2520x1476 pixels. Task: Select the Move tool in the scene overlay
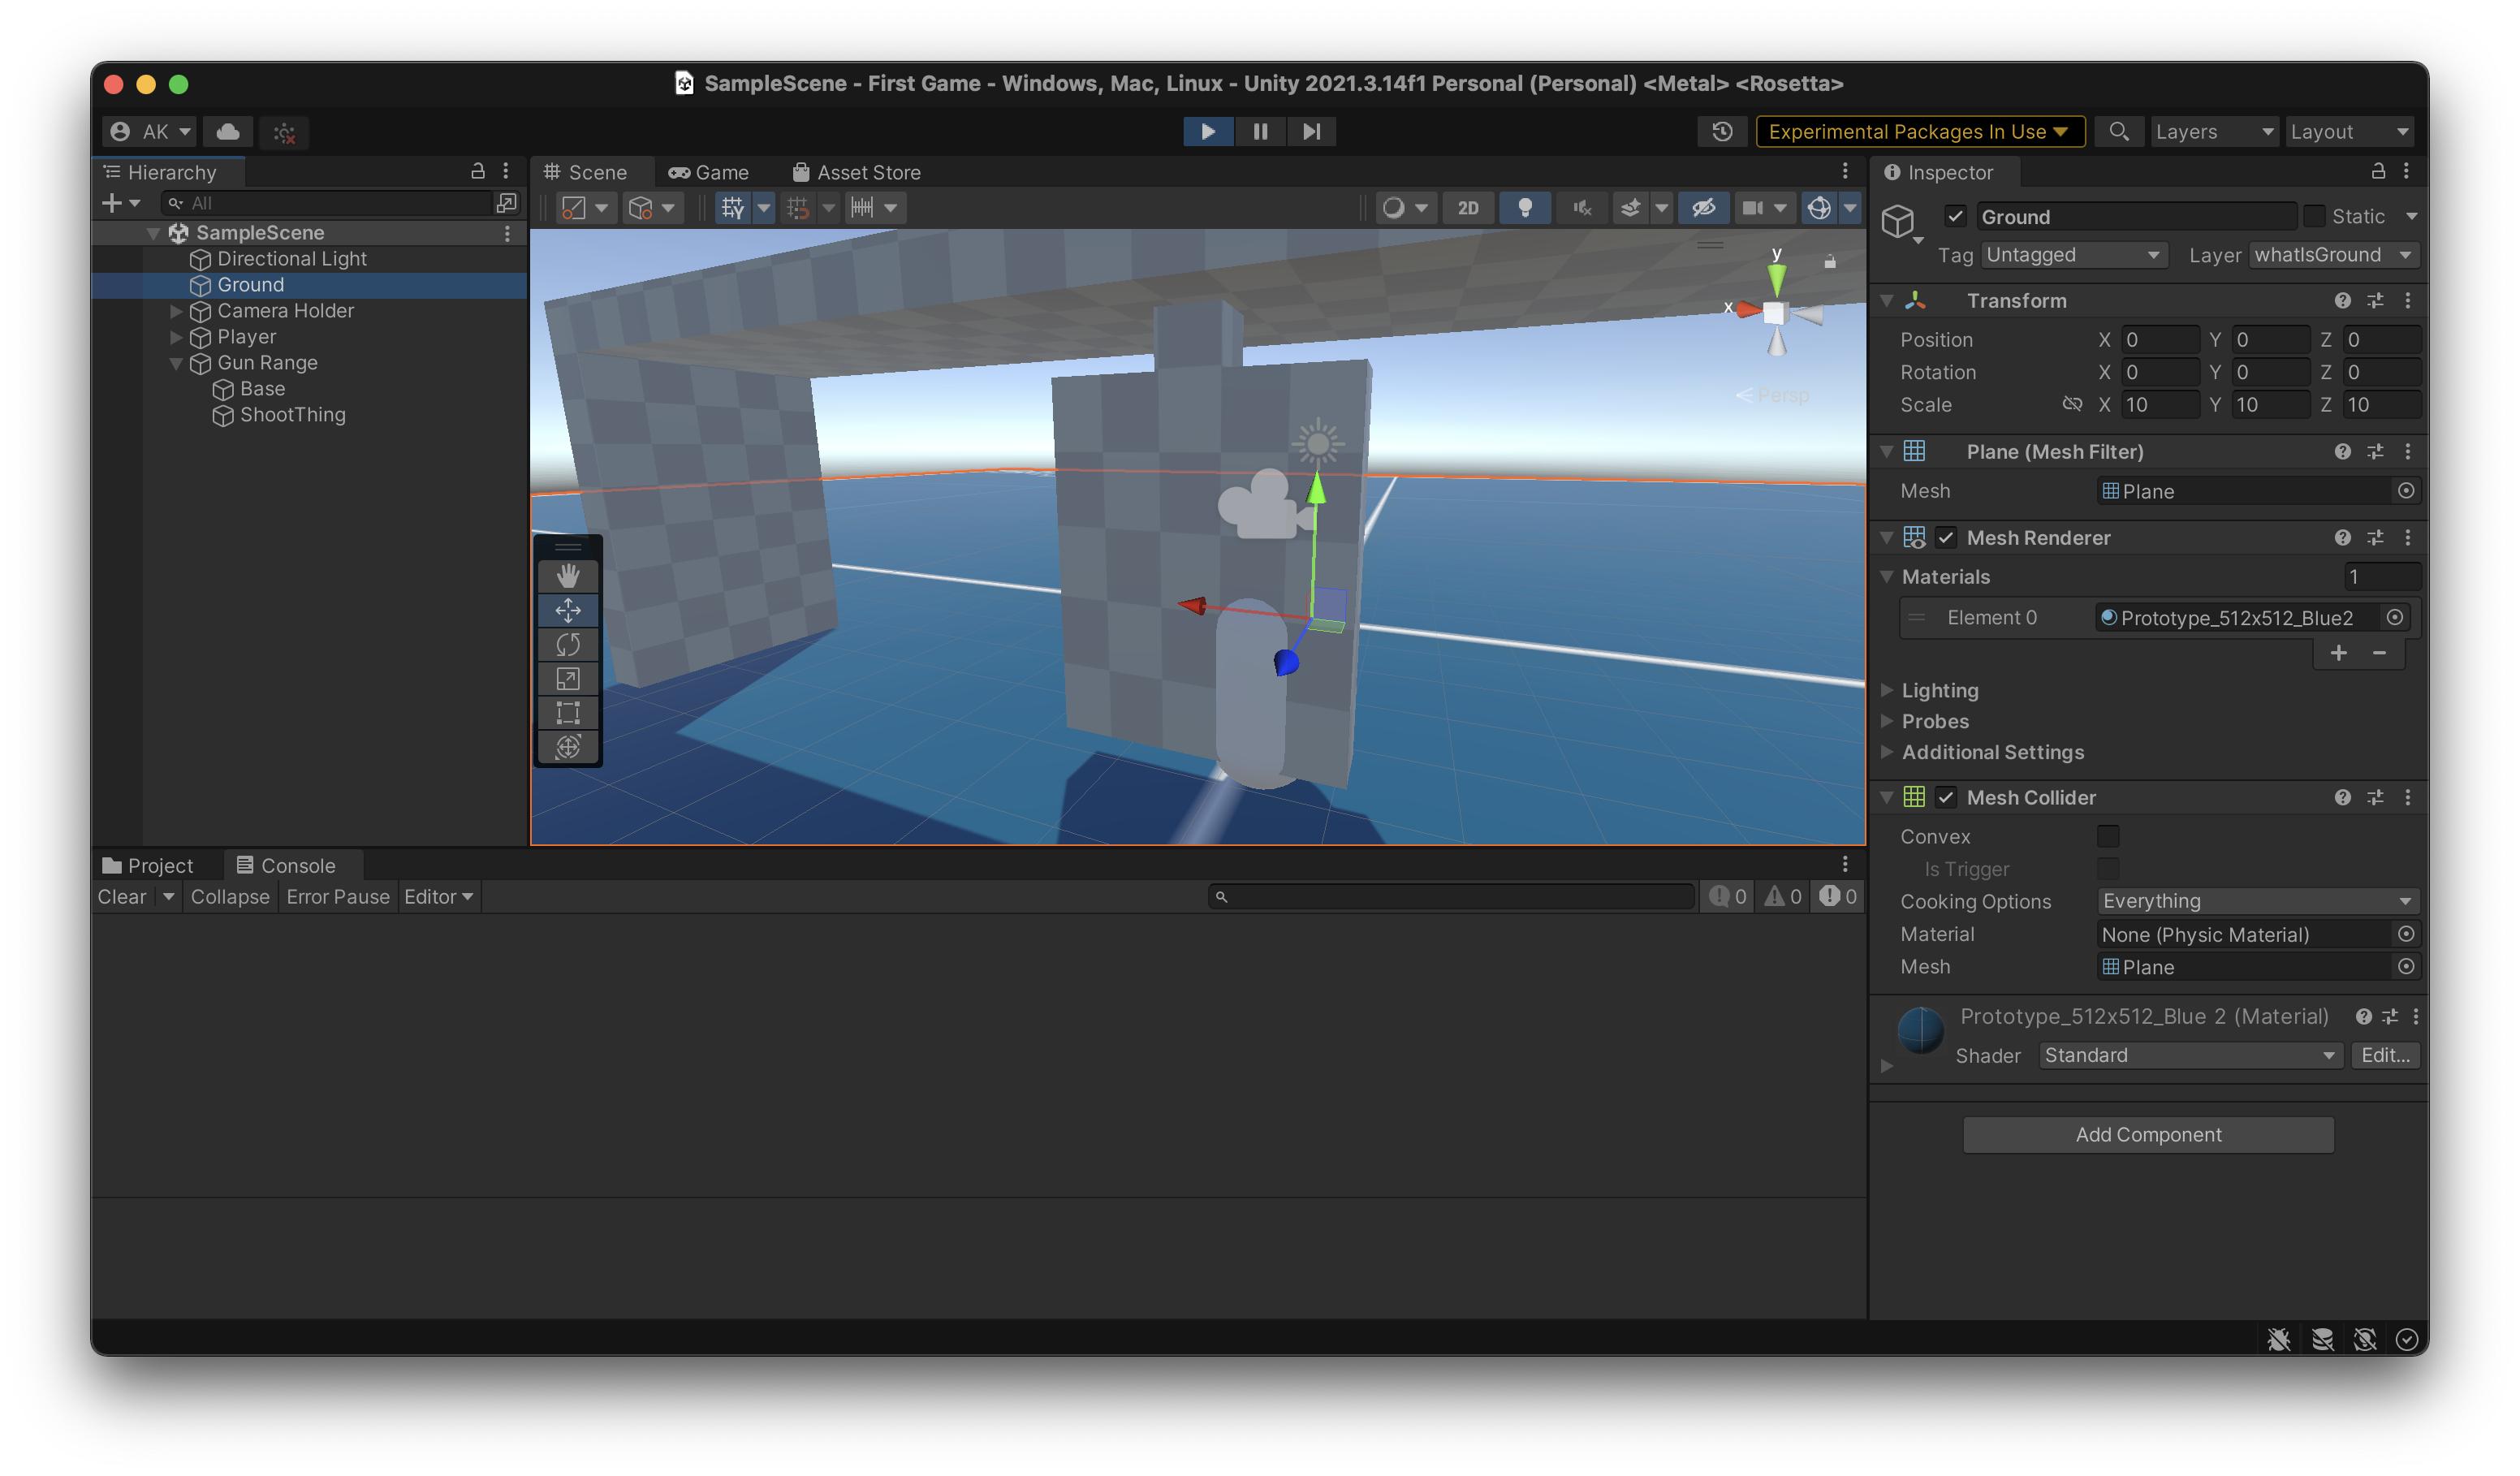tap(568, 610)
